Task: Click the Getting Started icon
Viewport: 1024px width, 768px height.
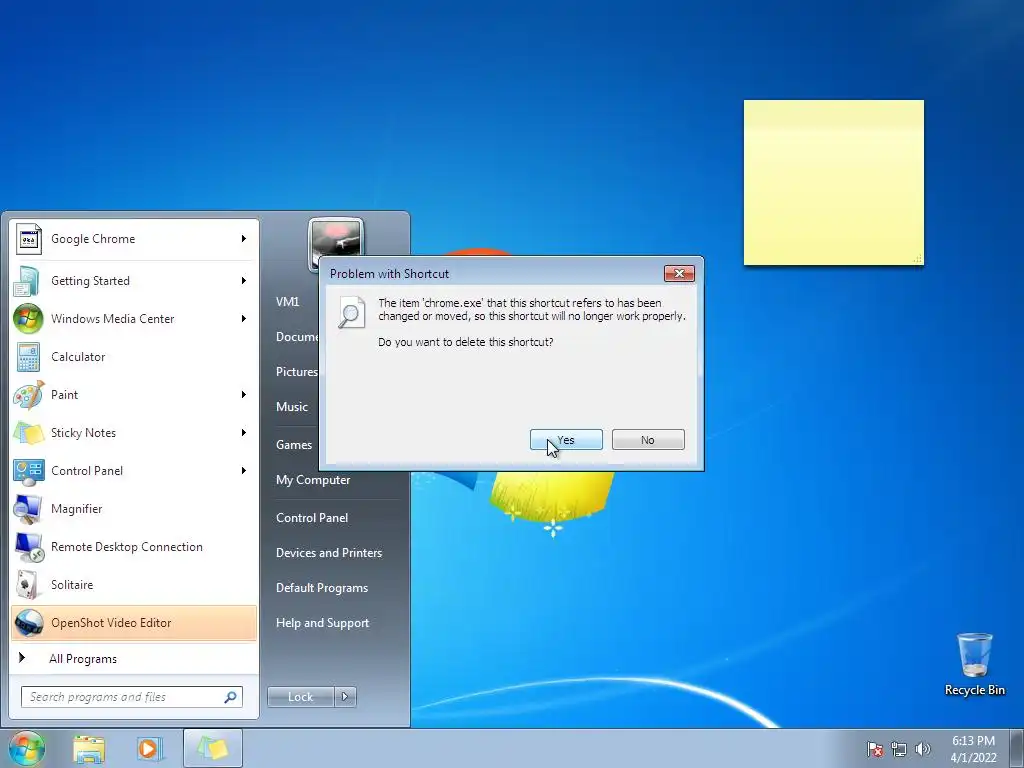Action: point(28,281)
